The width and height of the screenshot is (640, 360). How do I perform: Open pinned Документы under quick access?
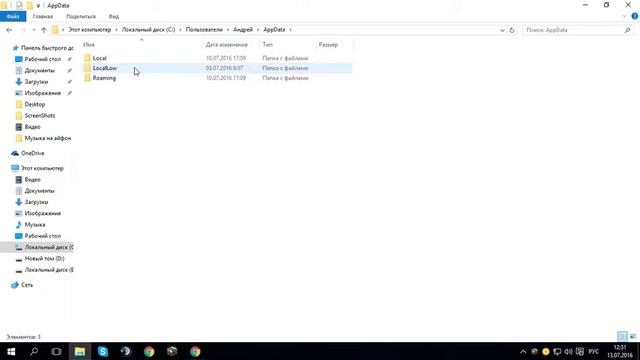pyautogui.click(x=39, y=71)
